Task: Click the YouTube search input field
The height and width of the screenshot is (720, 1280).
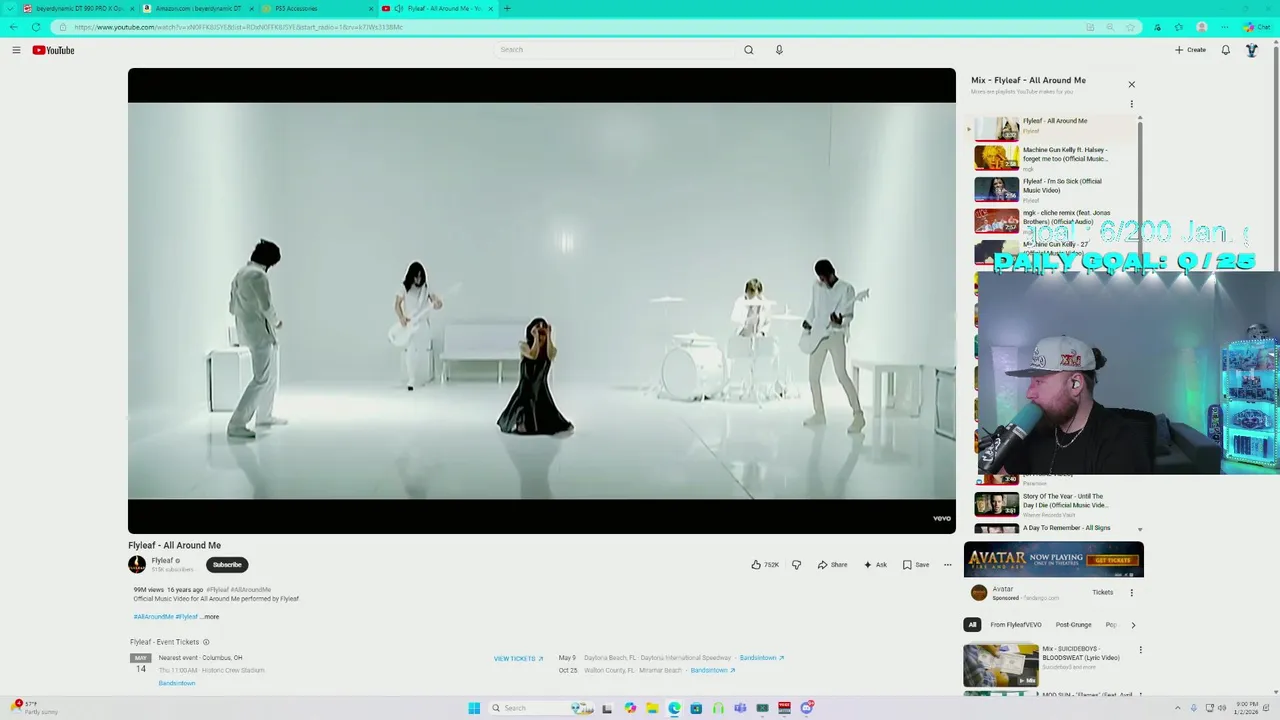Action: [615, 50]
